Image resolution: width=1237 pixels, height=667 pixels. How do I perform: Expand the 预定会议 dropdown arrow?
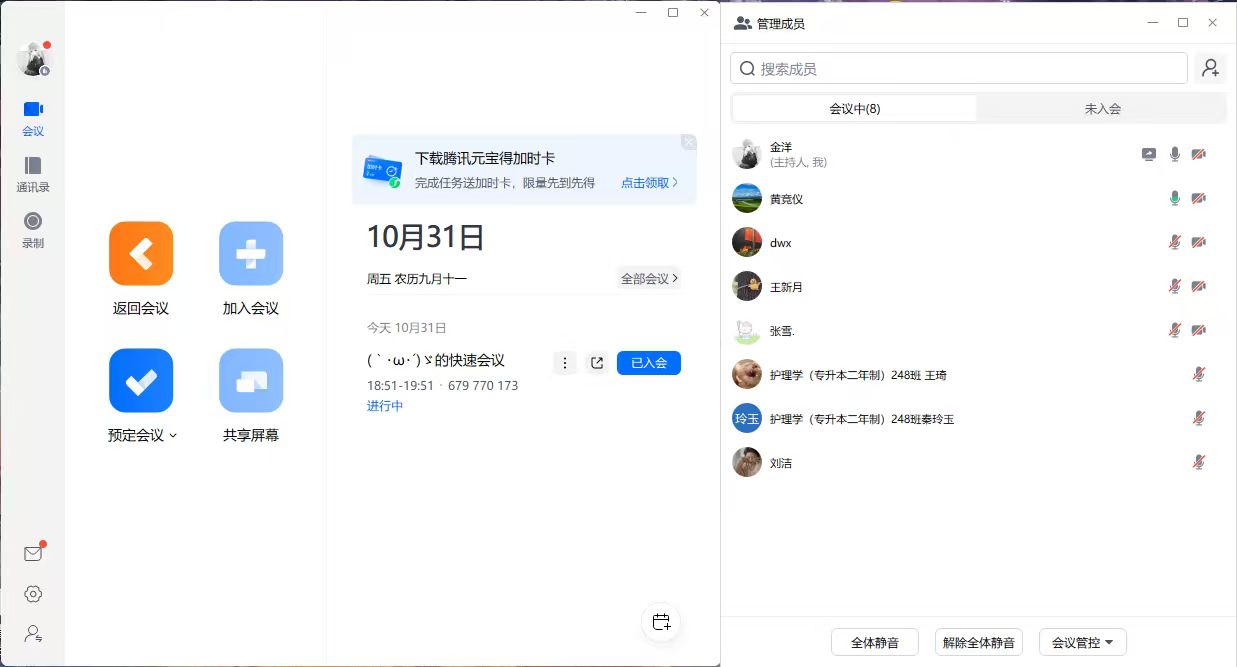pyautogui.click(x=173, y=436)
